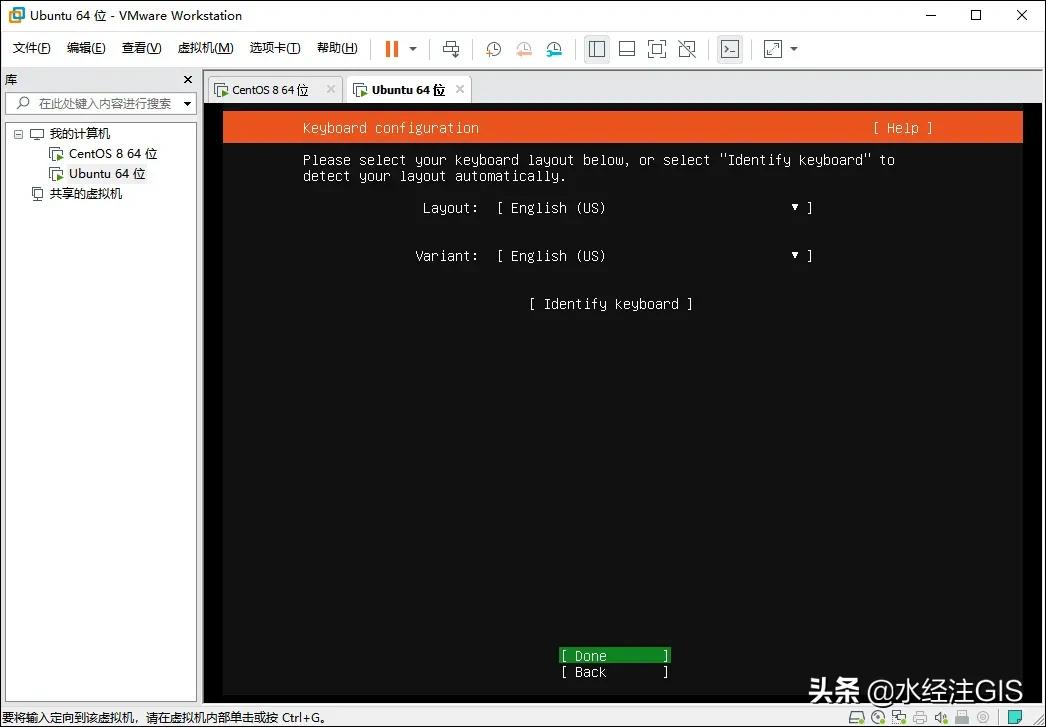The image size is (1046, 727).
Task: Toggle the tab thumbnail bar display
Action: tap(627, 48)
